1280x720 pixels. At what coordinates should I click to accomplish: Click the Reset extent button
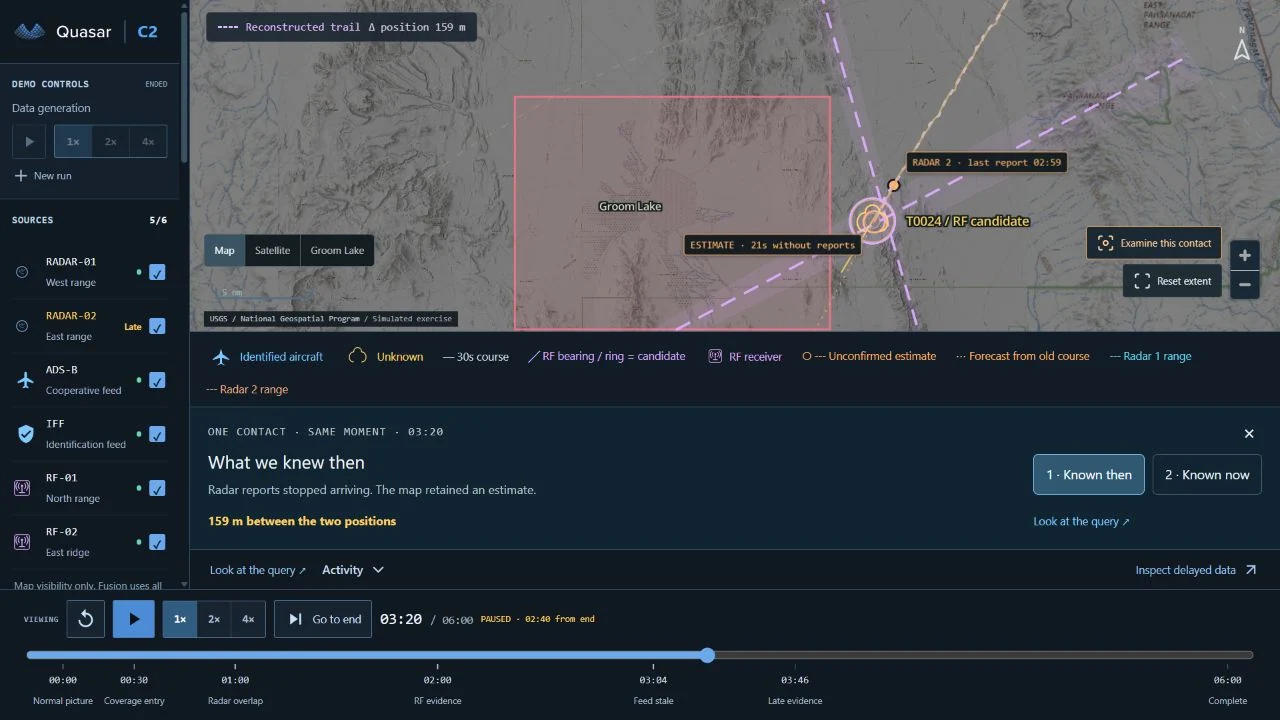(x=1173, y=281)
